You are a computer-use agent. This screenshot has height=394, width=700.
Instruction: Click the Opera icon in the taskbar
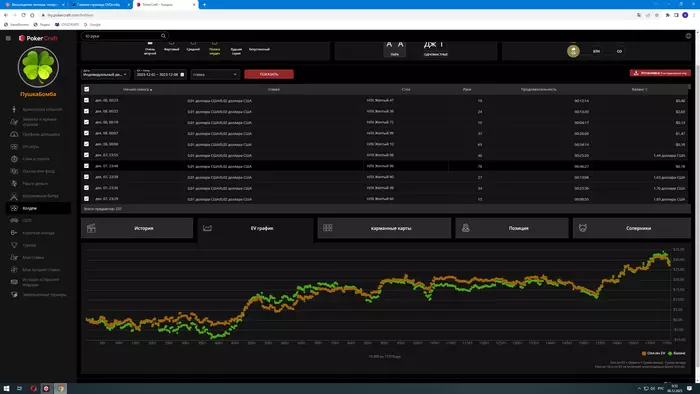pyautogui.click(x=33, y=389)
